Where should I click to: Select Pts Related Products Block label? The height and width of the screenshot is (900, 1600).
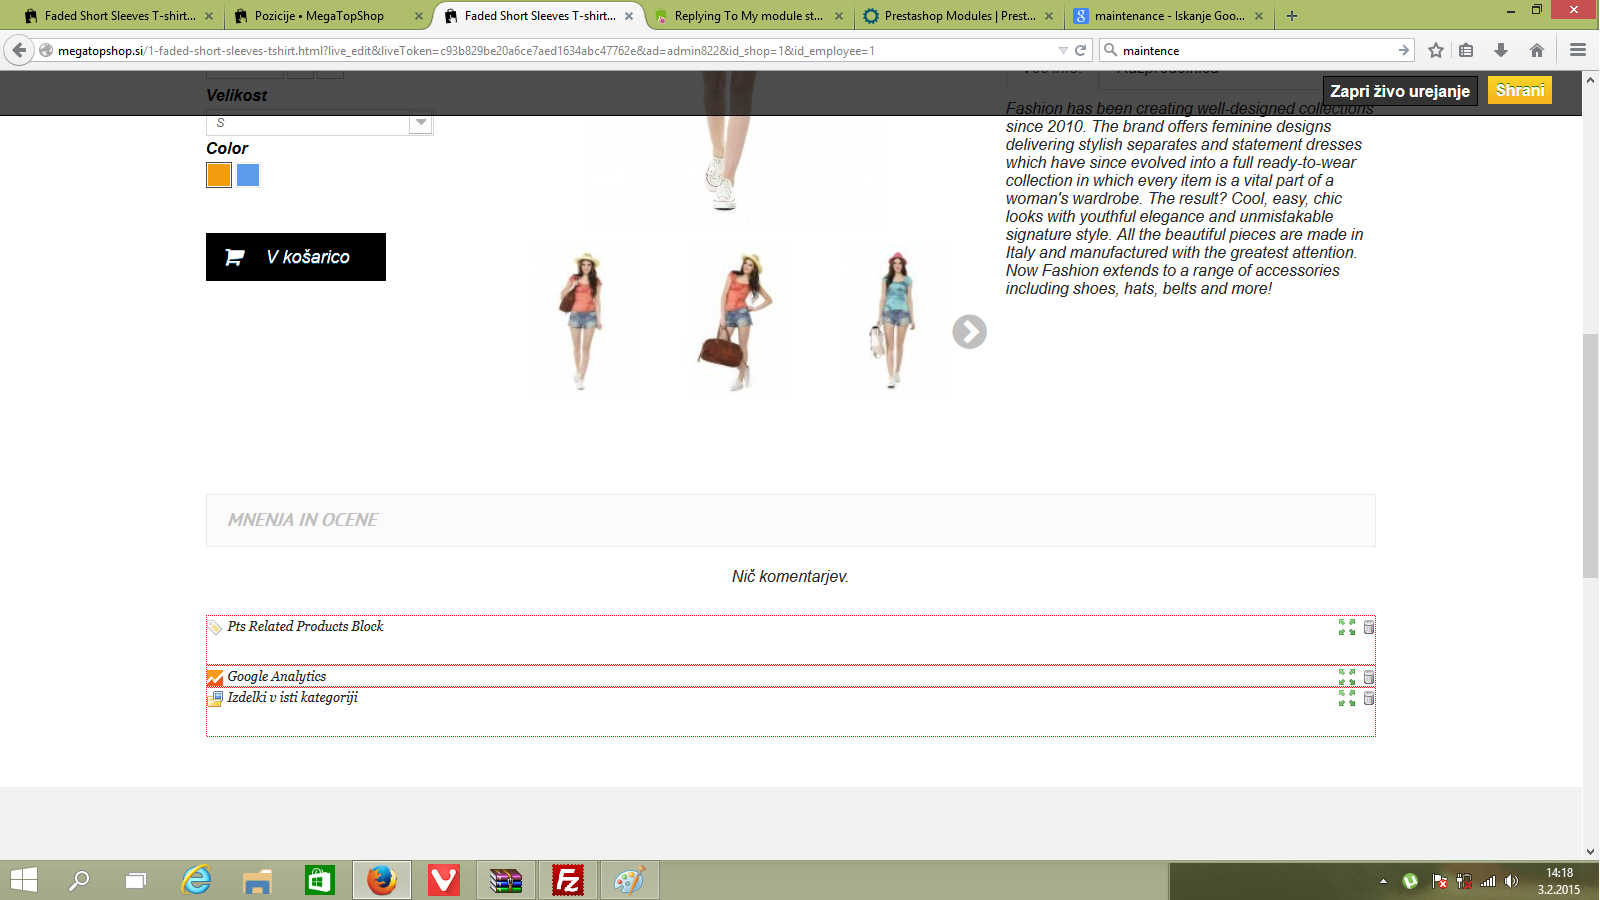coord(305,627)
